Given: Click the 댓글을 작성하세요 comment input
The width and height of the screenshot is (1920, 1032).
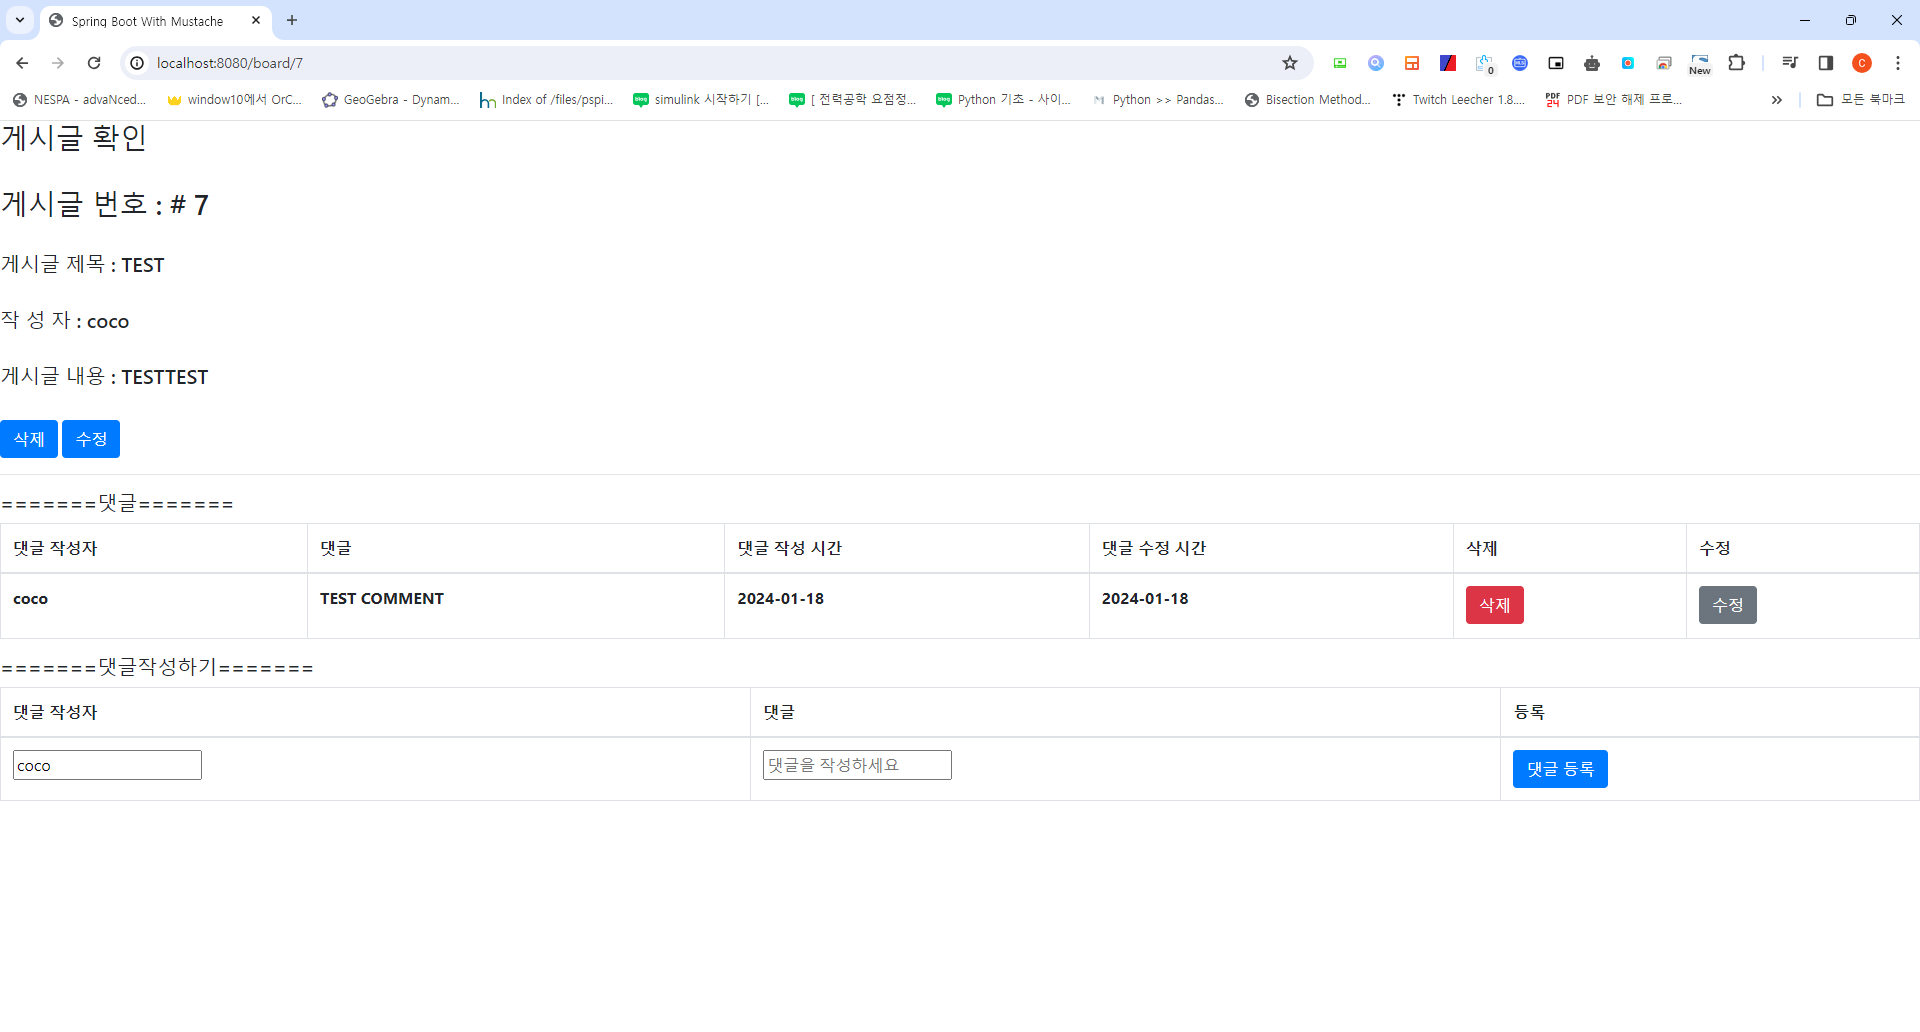Looking at the screenshot, I should coord(857,765).
